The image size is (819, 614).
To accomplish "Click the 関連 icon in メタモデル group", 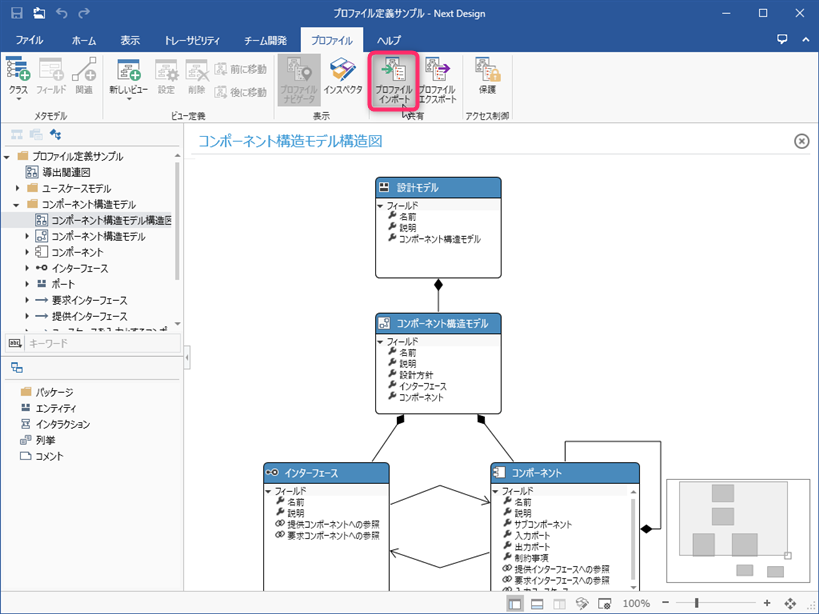I will tap(83, 75).
